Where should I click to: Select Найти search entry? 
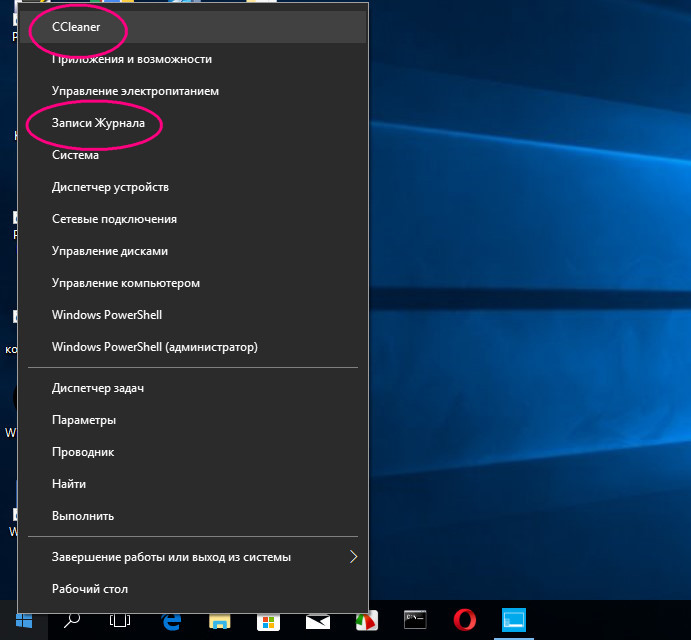(193, 484)
